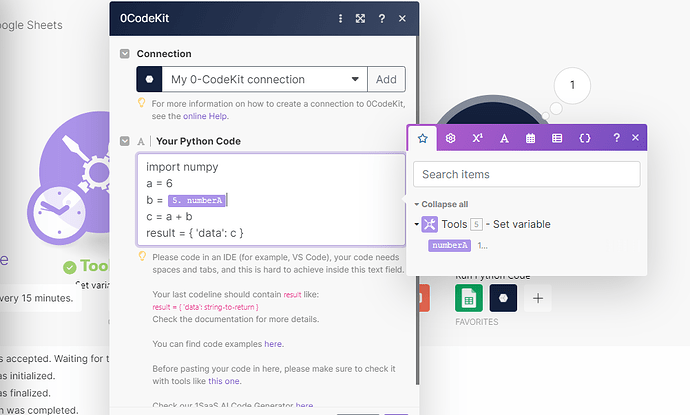This screenshot has width=690, height=415.
Task: Collapse the Tools Set variable group
Action: pyautogui.click(x=417, y=224)
